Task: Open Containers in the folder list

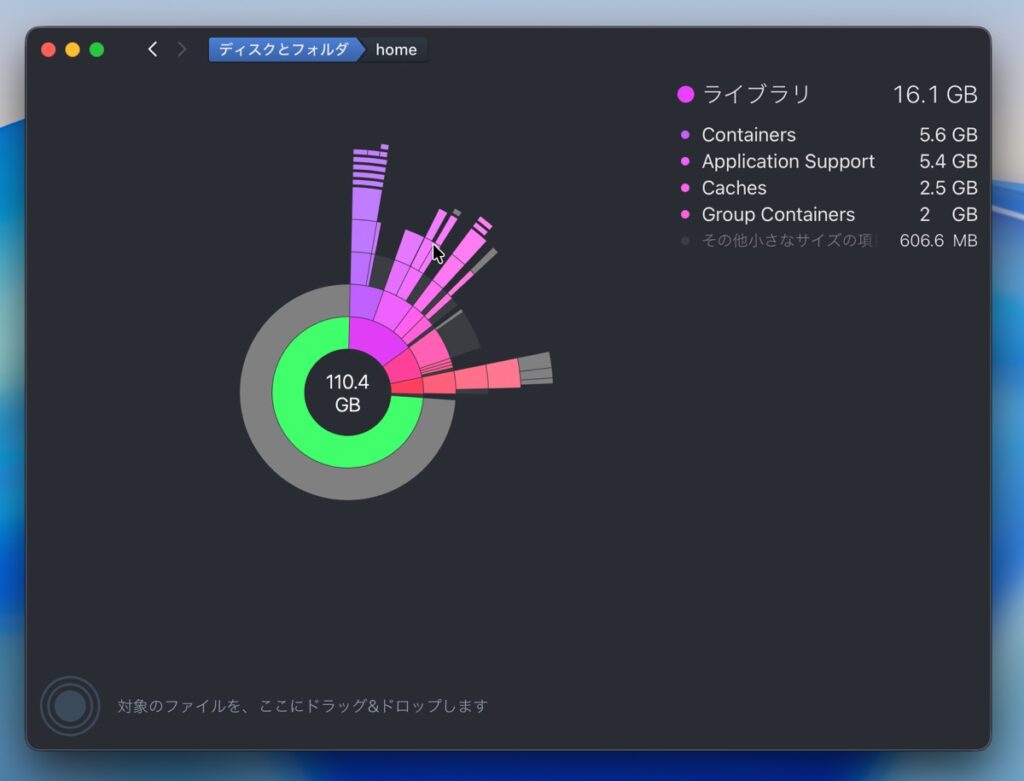Action: (748, 135)
